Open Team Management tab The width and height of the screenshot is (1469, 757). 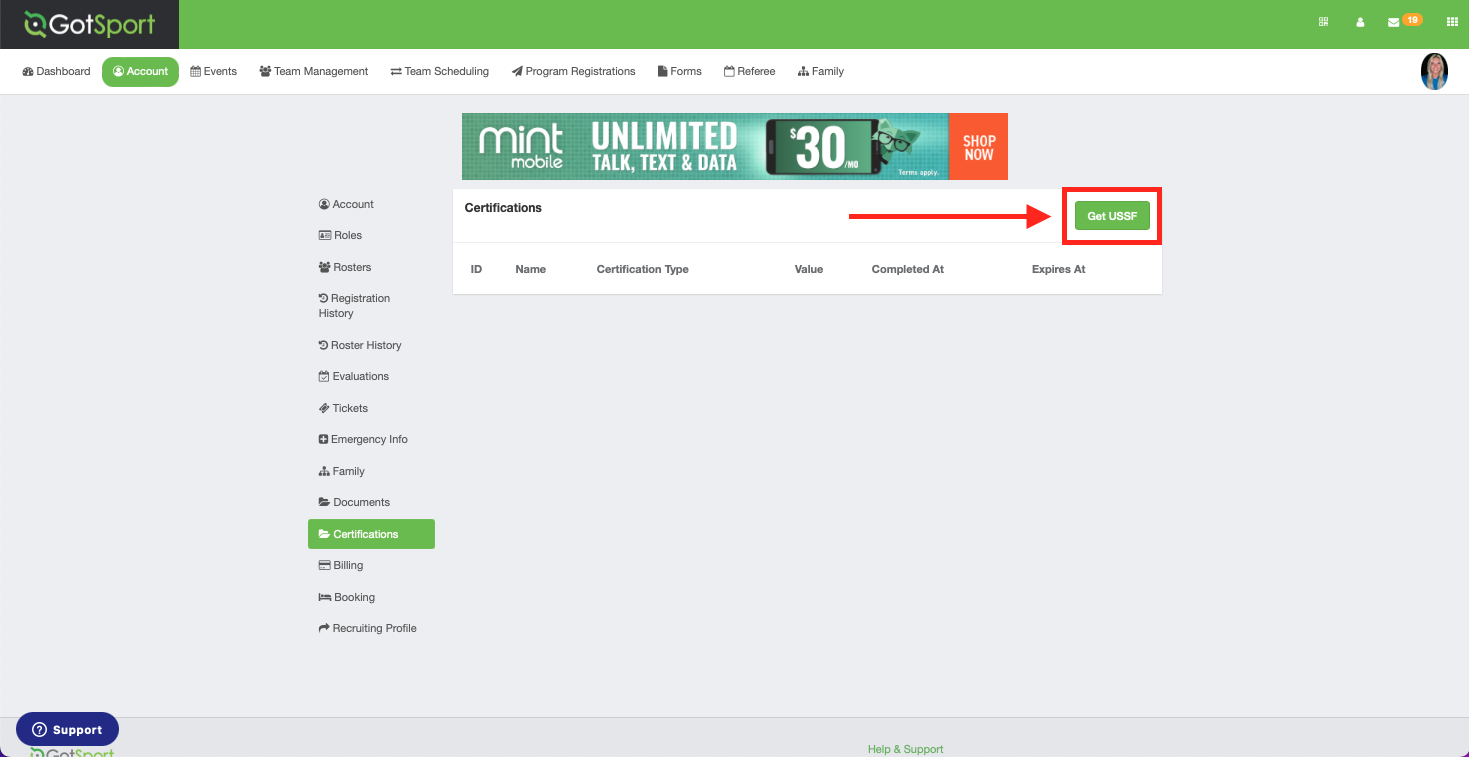(x=313, y=71)
